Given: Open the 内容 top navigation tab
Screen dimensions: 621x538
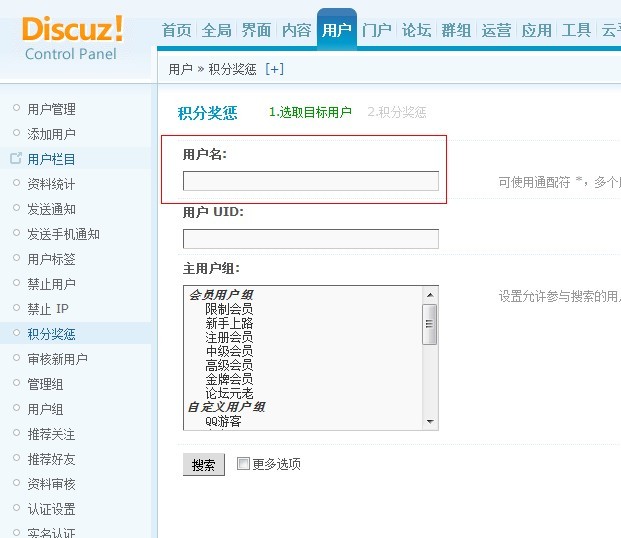Looking at the screenshot, I should pyautogui.click(x=297, y=31).
